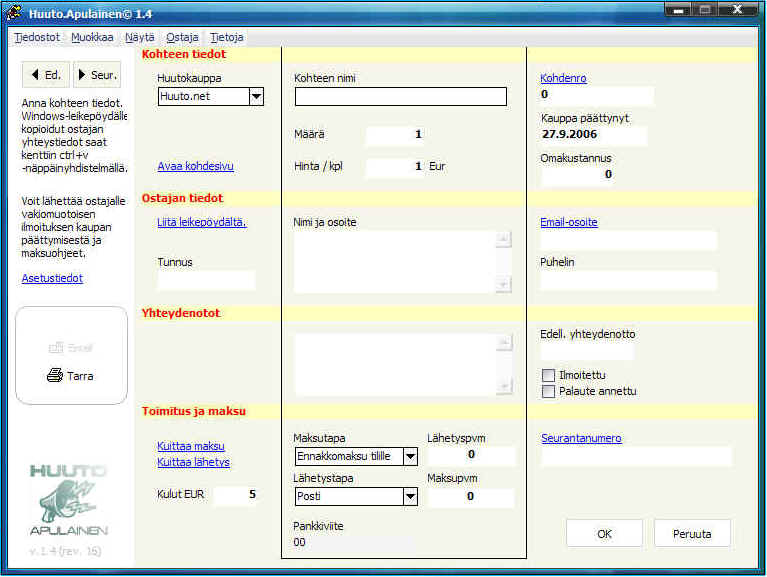Check the Palaute annettu checkbox

[x=548, y=392]
